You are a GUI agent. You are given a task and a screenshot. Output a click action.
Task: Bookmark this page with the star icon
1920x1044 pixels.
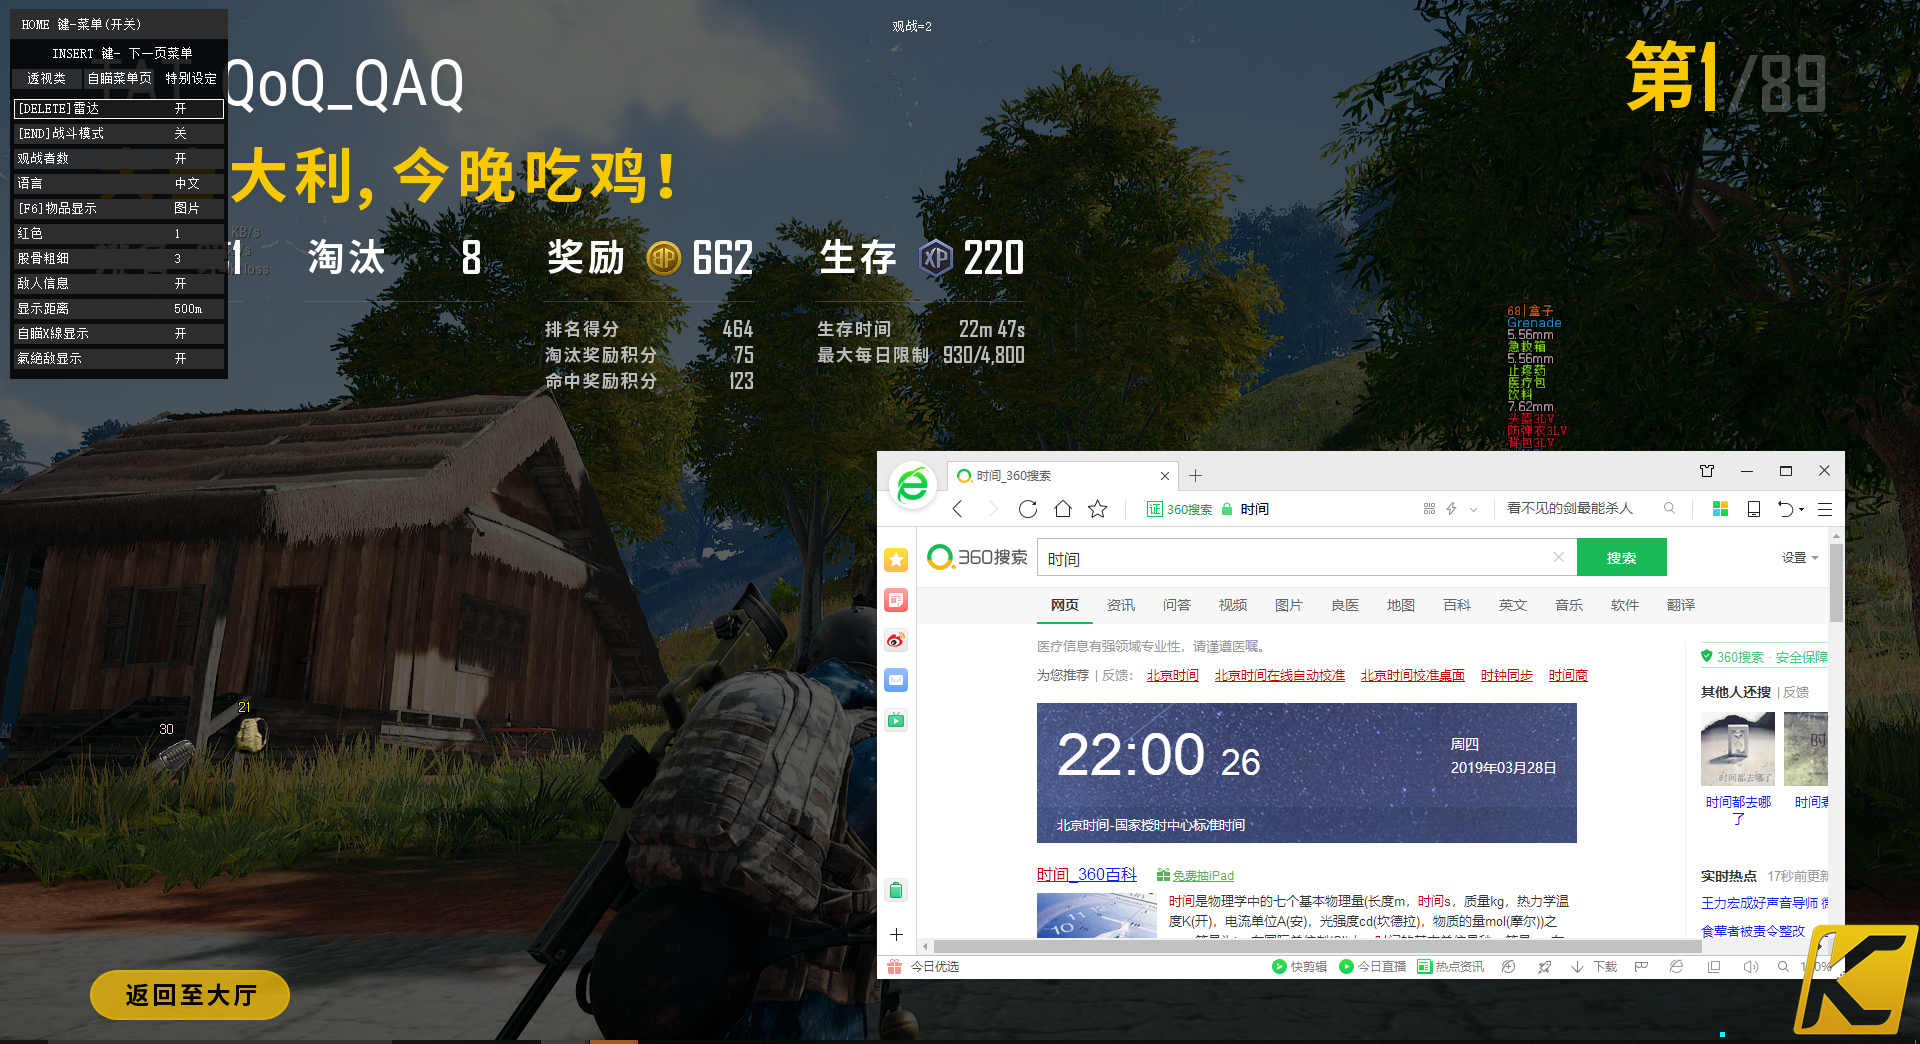coord(1098,509)
